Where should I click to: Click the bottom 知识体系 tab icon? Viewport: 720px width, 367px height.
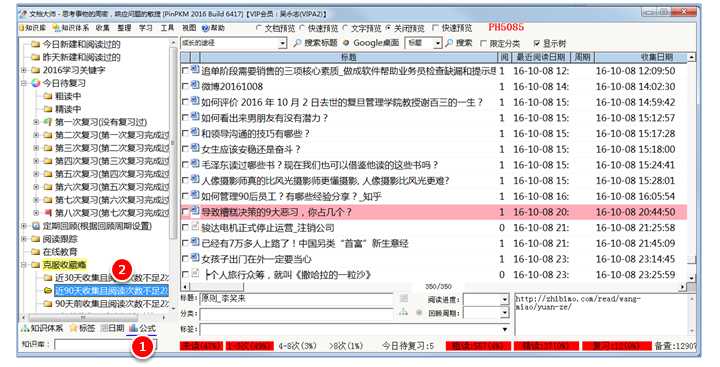point(25,328)
